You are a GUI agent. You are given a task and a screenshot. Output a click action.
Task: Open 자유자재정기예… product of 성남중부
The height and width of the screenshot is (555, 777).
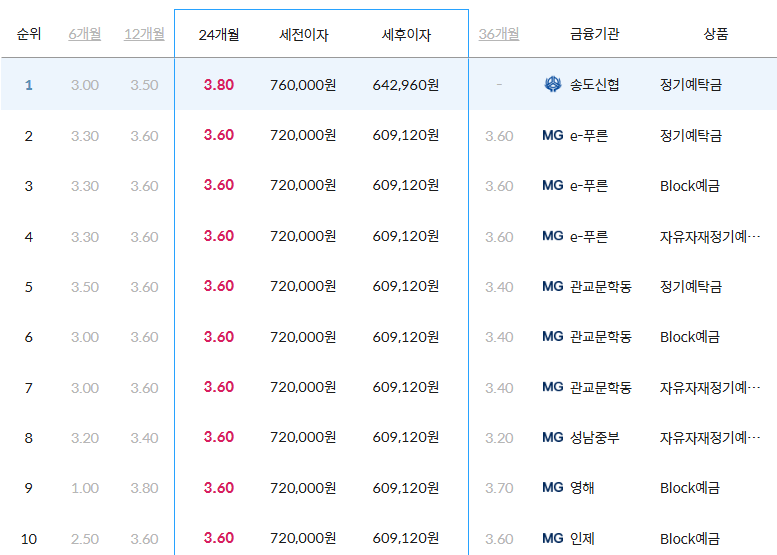710,438
